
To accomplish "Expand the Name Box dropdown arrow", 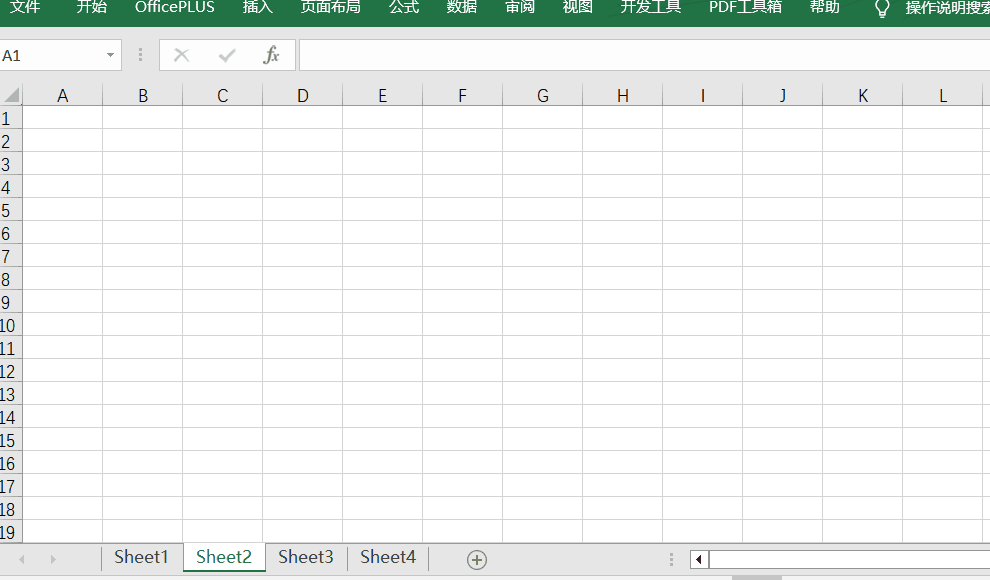I will click(x=110, y=56).
